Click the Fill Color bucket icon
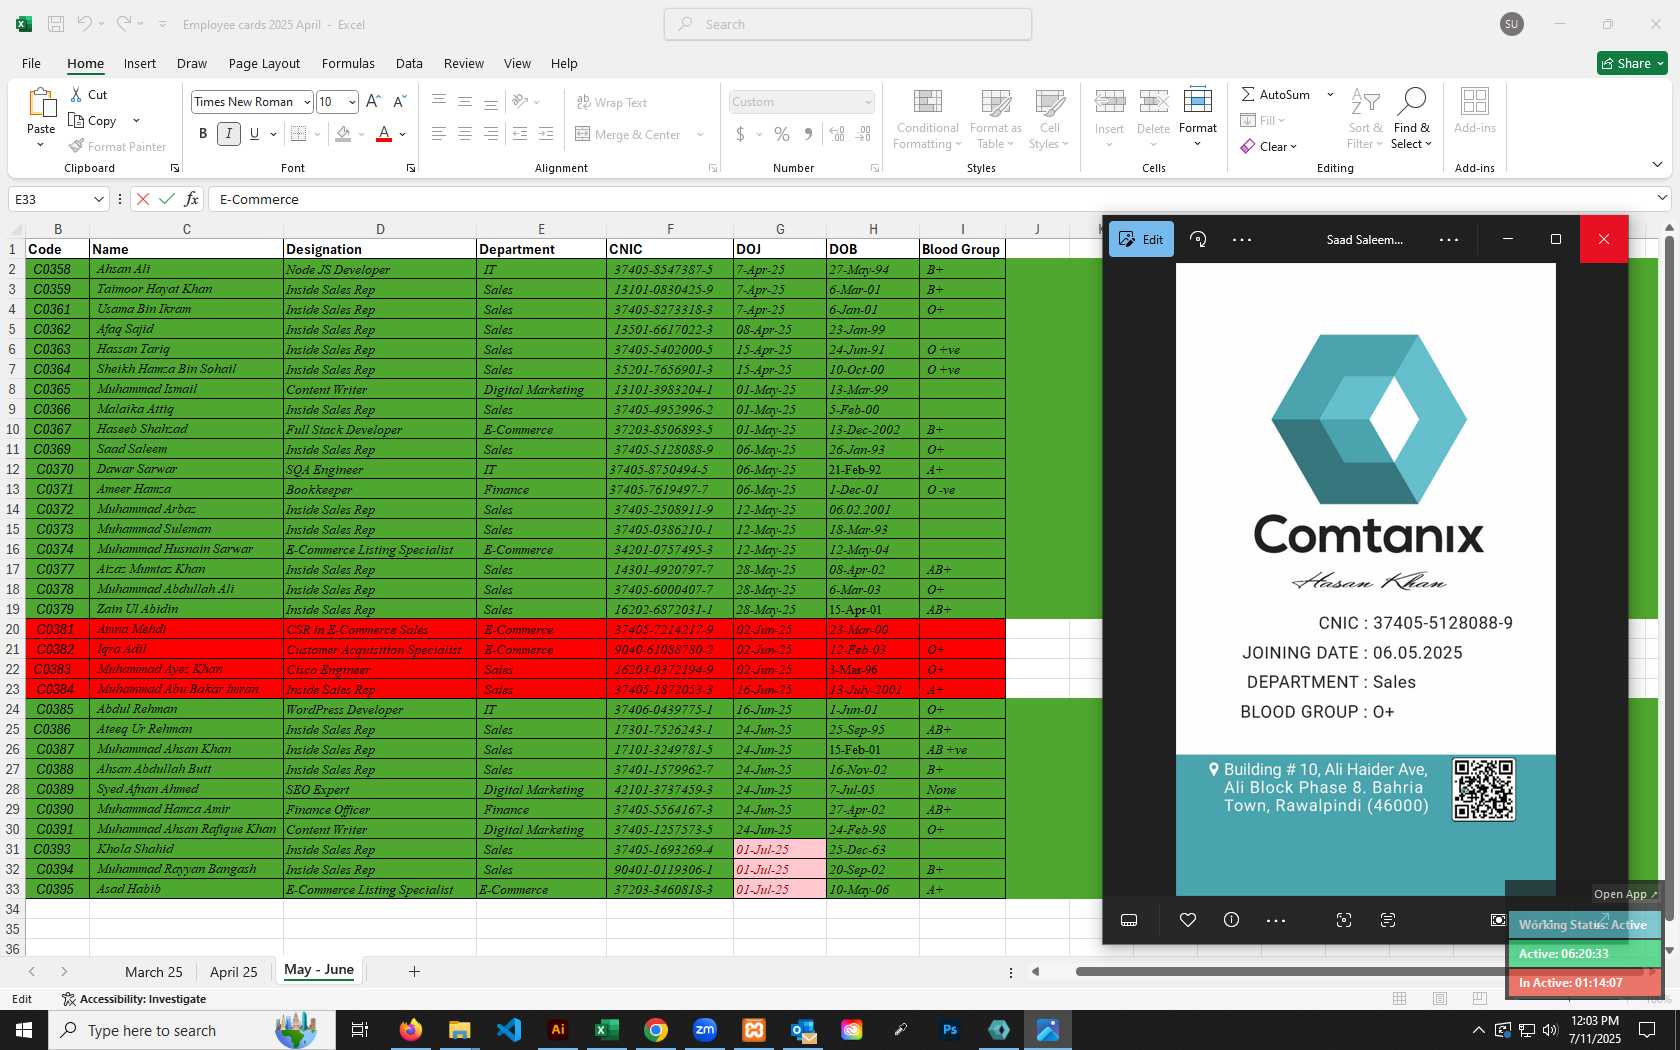This screenshot has height=1050, width=1680. point(344,134)
